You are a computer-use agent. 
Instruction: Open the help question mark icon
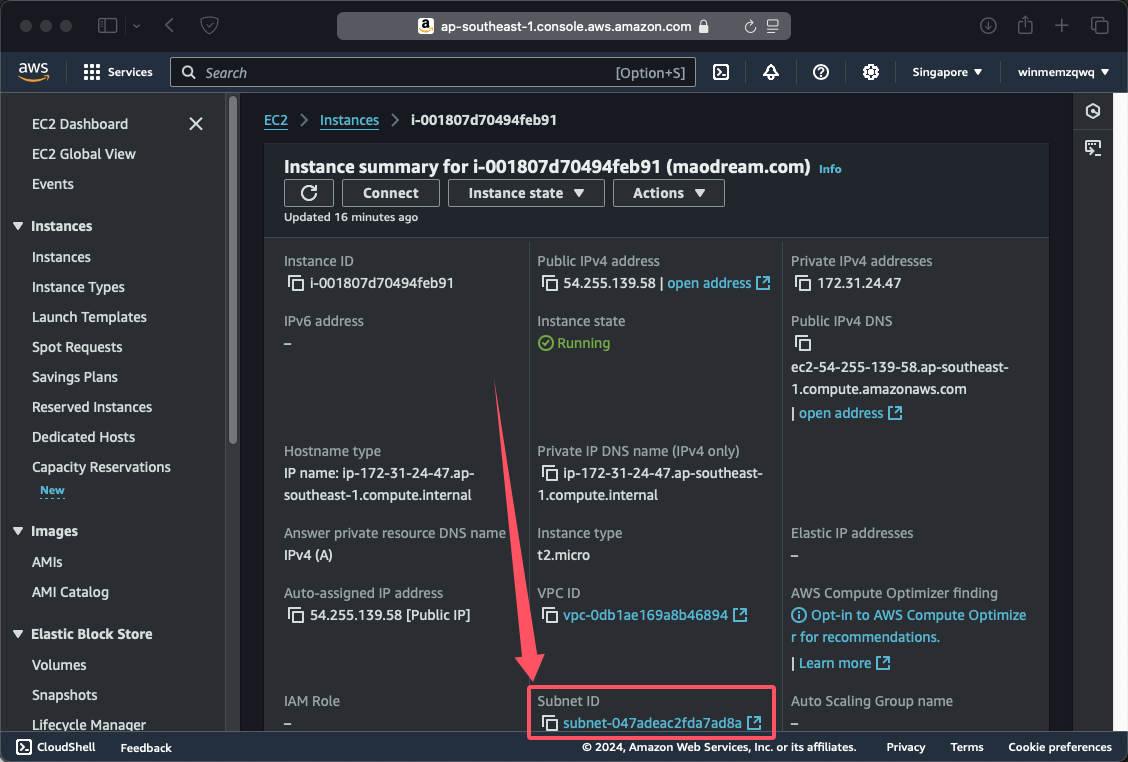click(821, 72)
